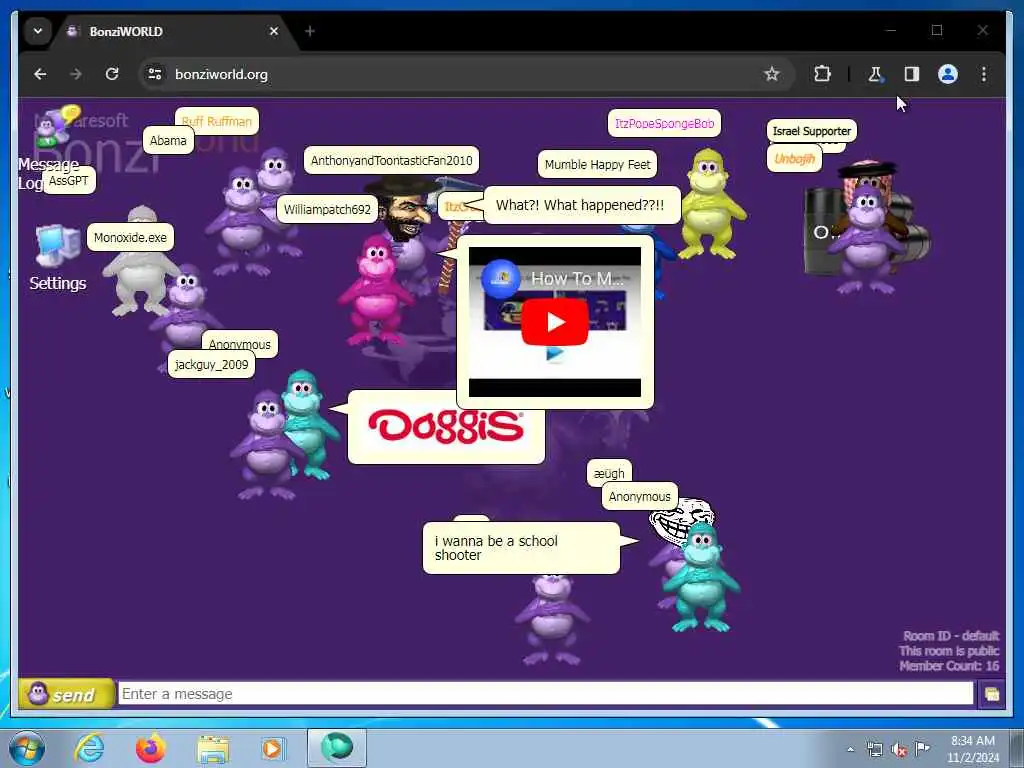Click the Mumble Happy Feet name tag
1024x768 pixels.
598,165
